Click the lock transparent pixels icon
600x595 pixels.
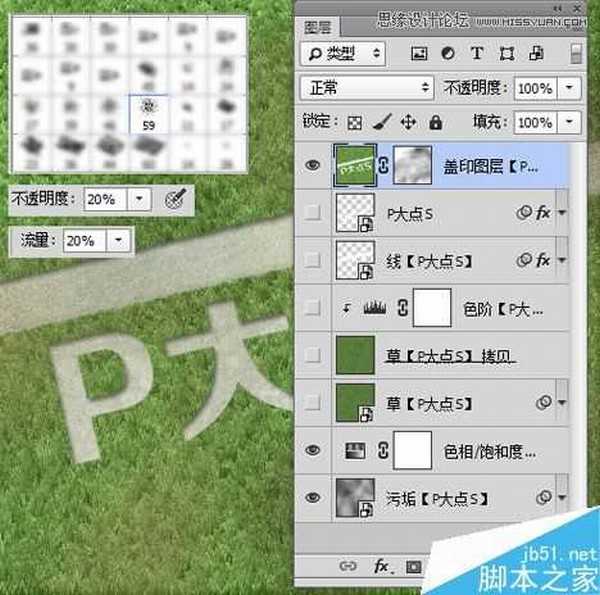354,122
